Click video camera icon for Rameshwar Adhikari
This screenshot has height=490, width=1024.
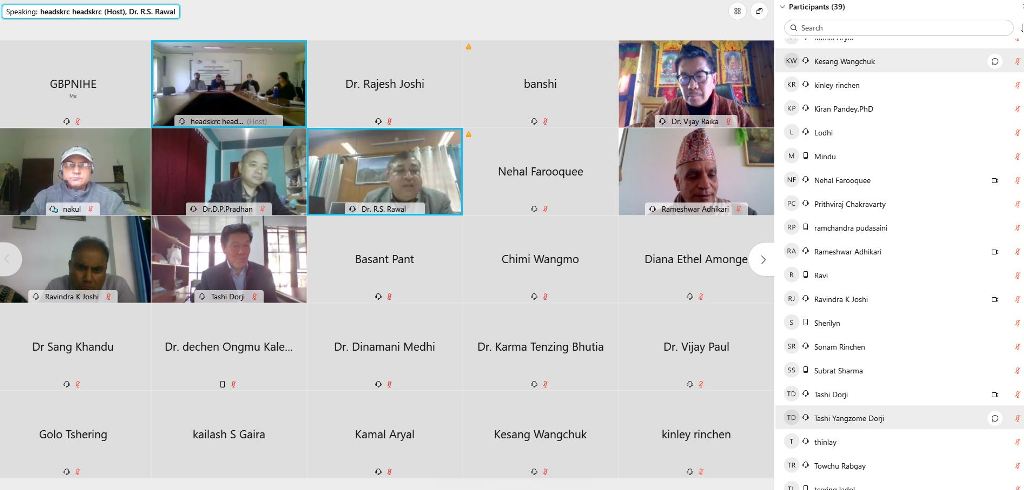(995, 252)
